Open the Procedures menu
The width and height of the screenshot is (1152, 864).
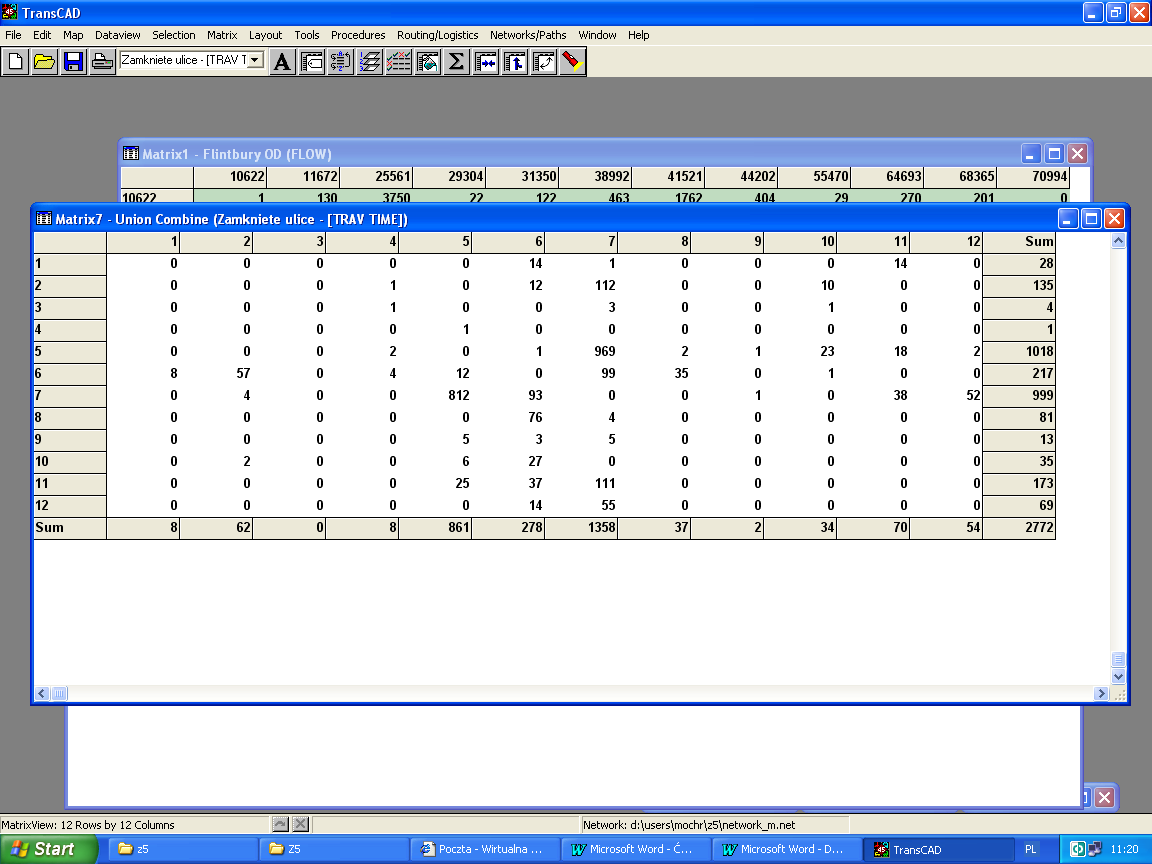pyautogui.click(x=358, y=35)
